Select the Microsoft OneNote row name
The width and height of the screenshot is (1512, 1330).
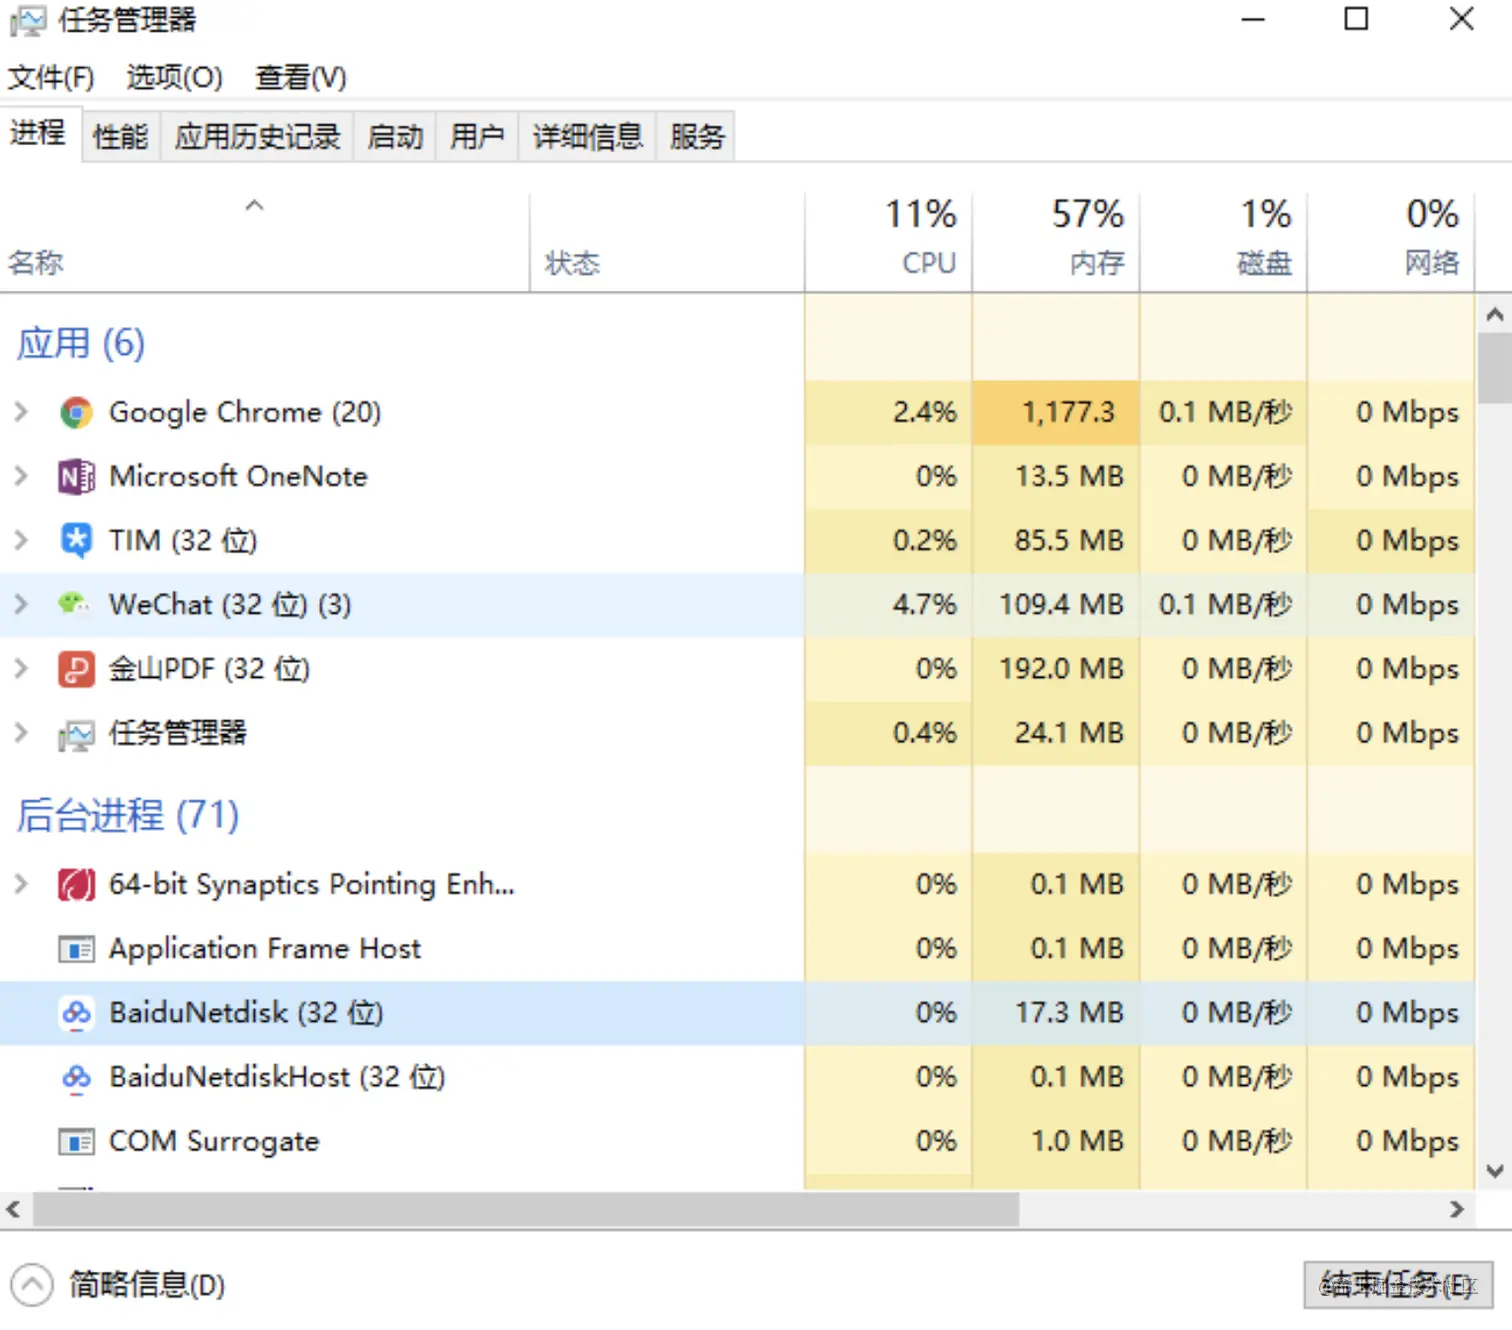pyautogui.click(x=238, y=476)
